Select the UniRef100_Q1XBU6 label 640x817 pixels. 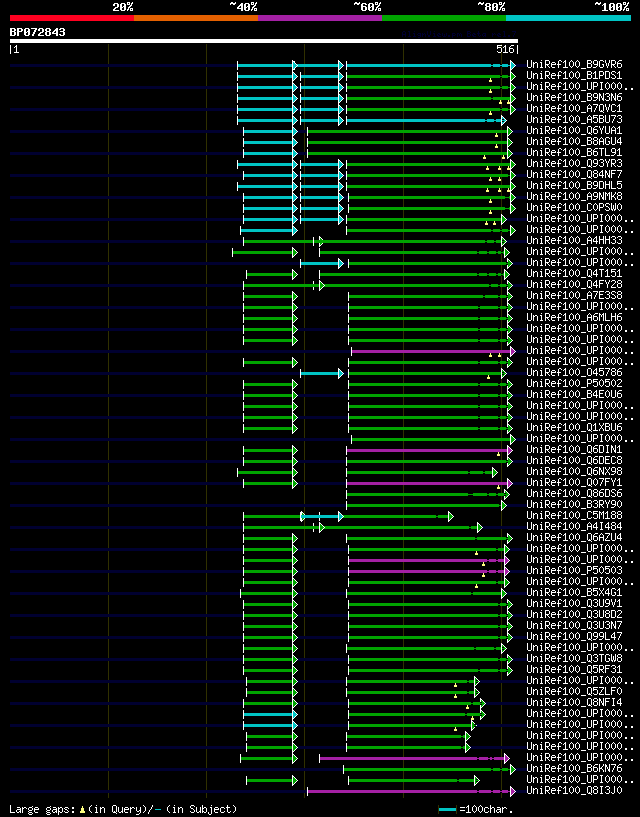click(574, 427)
